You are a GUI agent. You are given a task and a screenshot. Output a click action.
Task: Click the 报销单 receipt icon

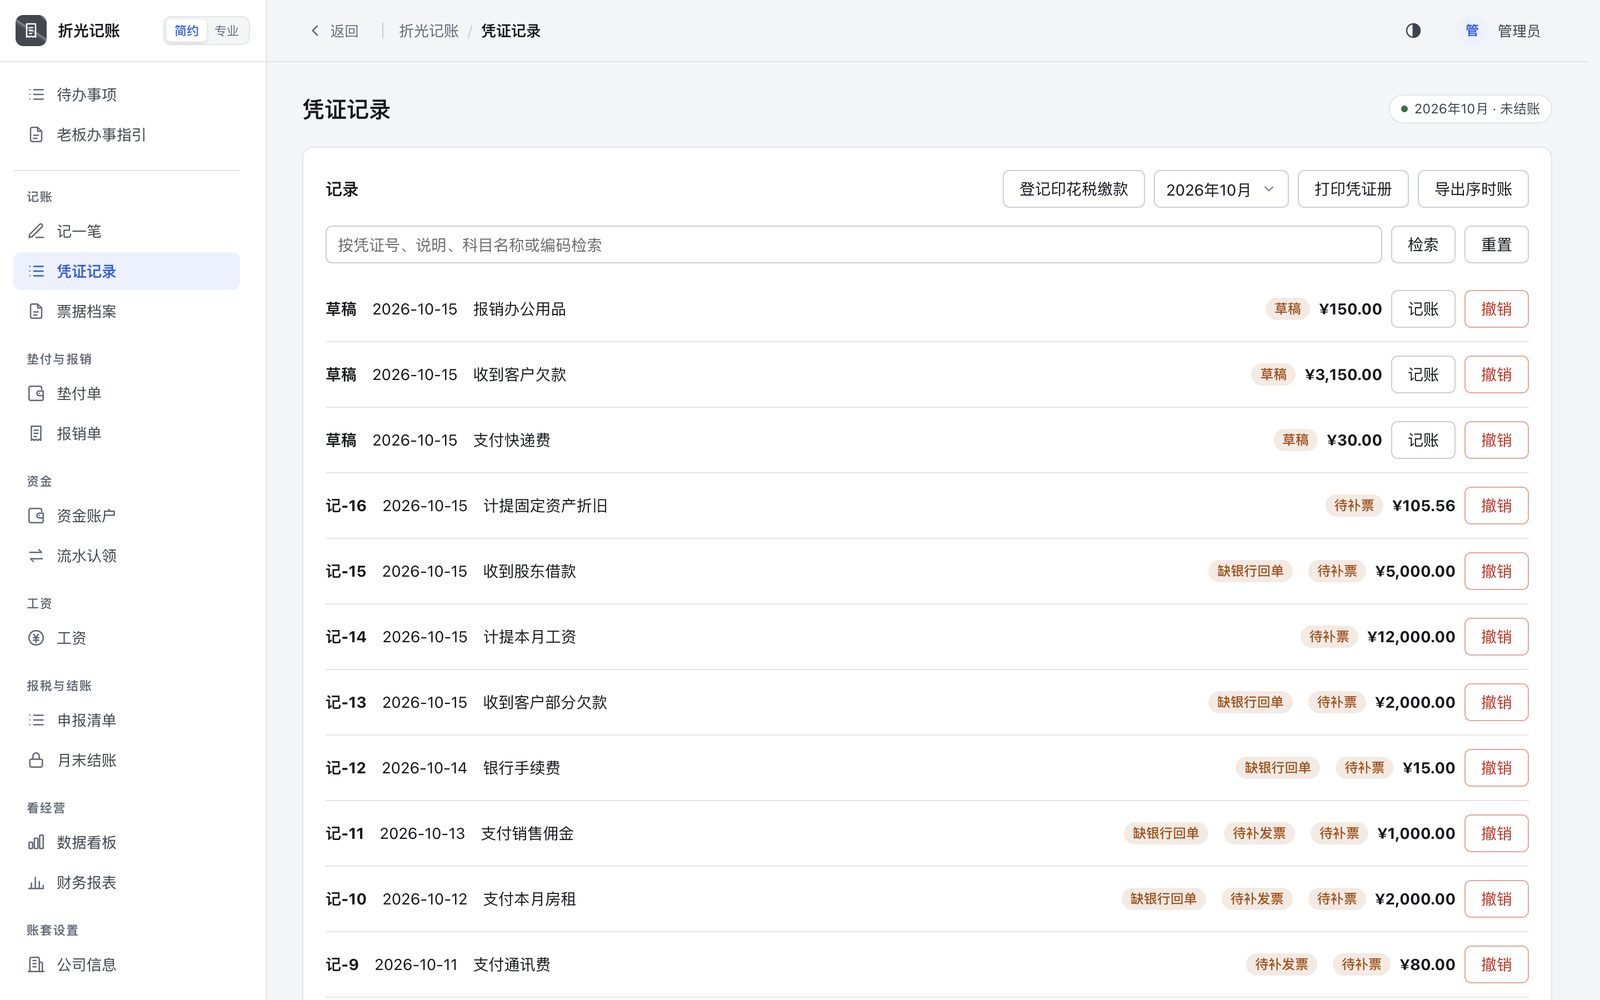[36, 434]
